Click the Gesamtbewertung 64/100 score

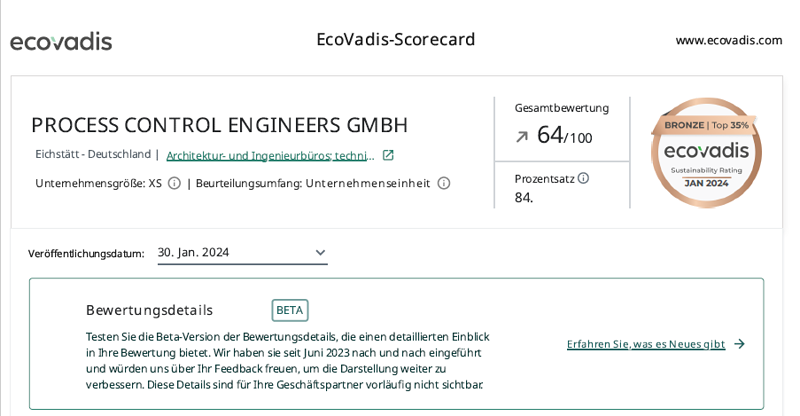pyautogui.click(x=564, y=135)
